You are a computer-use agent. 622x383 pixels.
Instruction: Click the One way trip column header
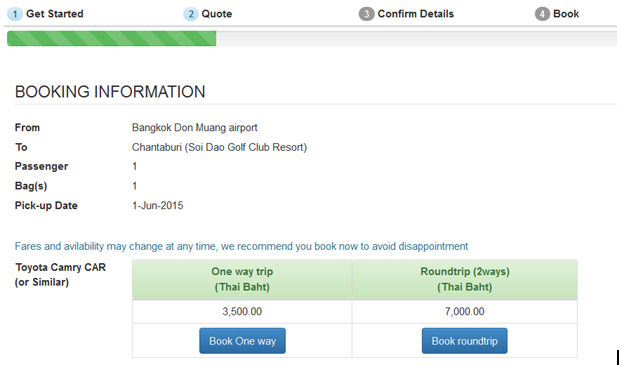click(x=242, y=279)
